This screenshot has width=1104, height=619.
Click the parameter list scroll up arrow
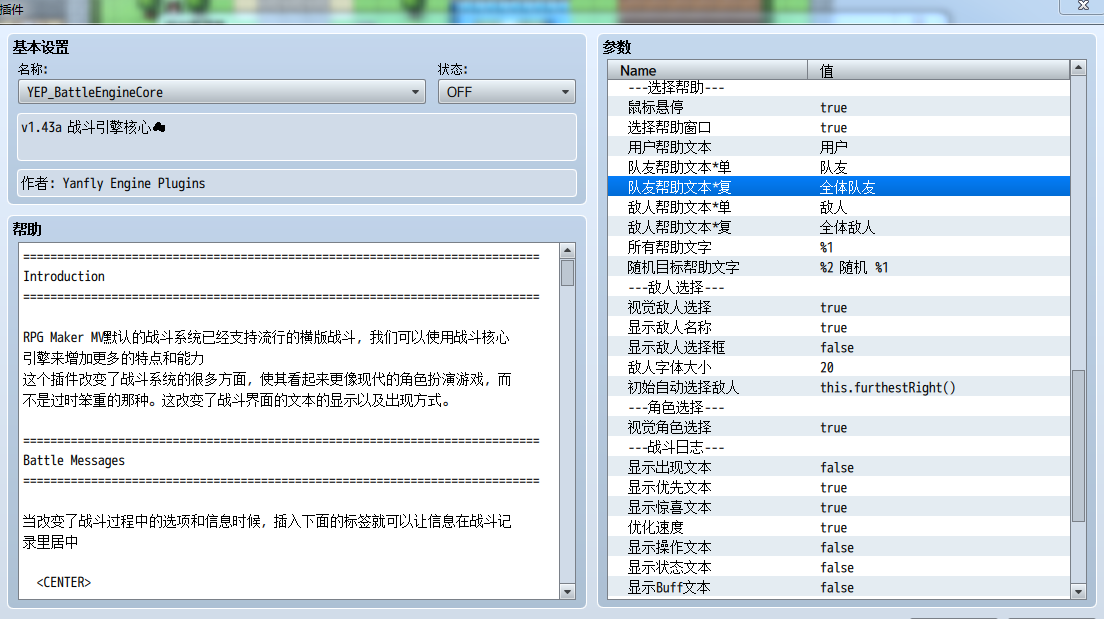coord(1078,68)
